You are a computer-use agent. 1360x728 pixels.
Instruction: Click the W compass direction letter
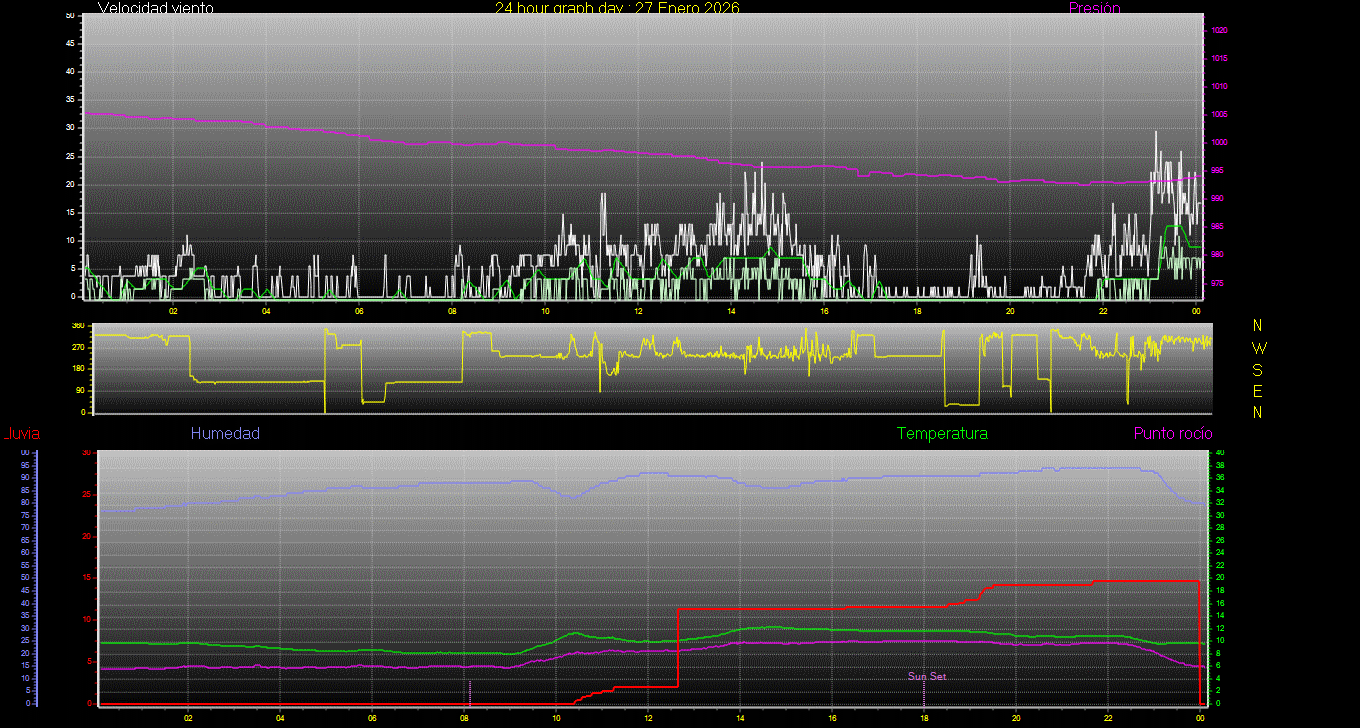pyautogui.click(x=1258, y=348)
